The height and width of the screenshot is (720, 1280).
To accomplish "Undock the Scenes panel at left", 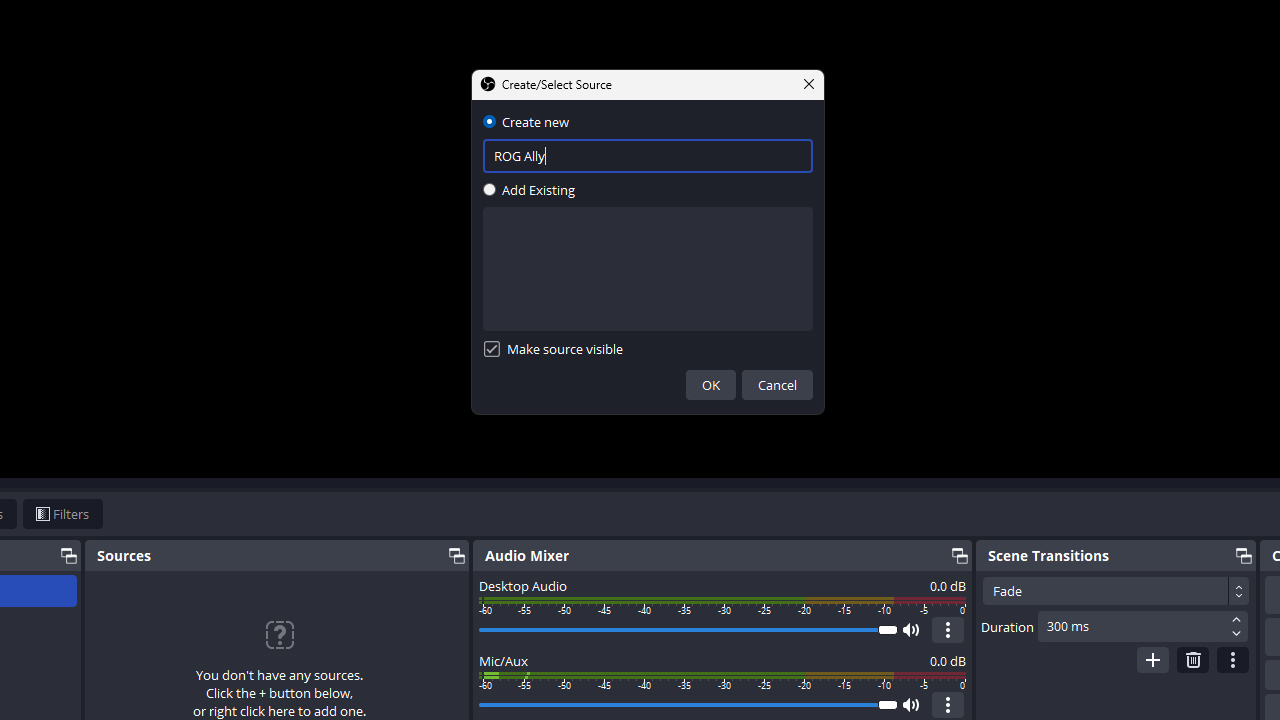I will pos(68,556).
